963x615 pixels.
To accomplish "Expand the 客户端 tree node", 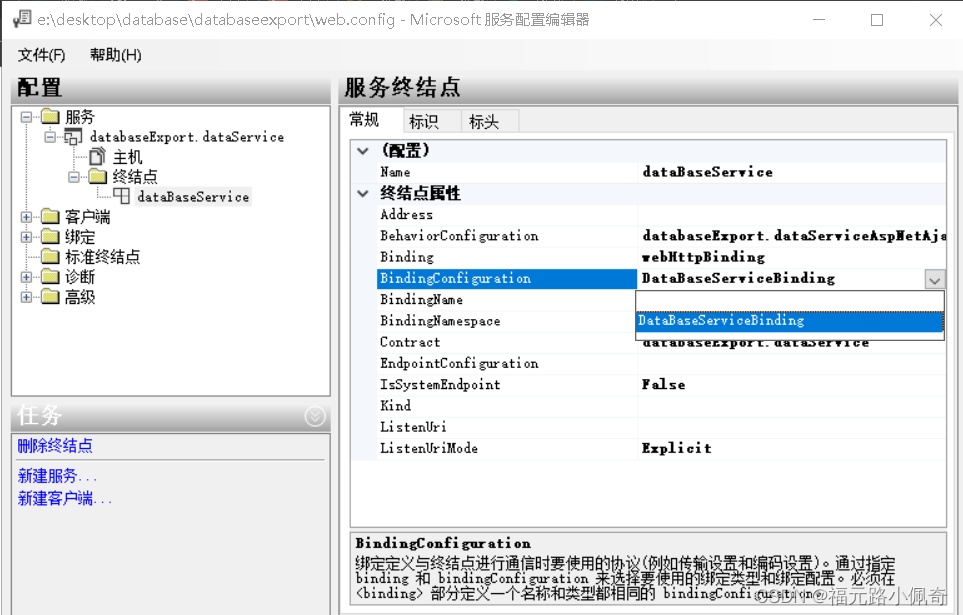I will coord(26,217).
